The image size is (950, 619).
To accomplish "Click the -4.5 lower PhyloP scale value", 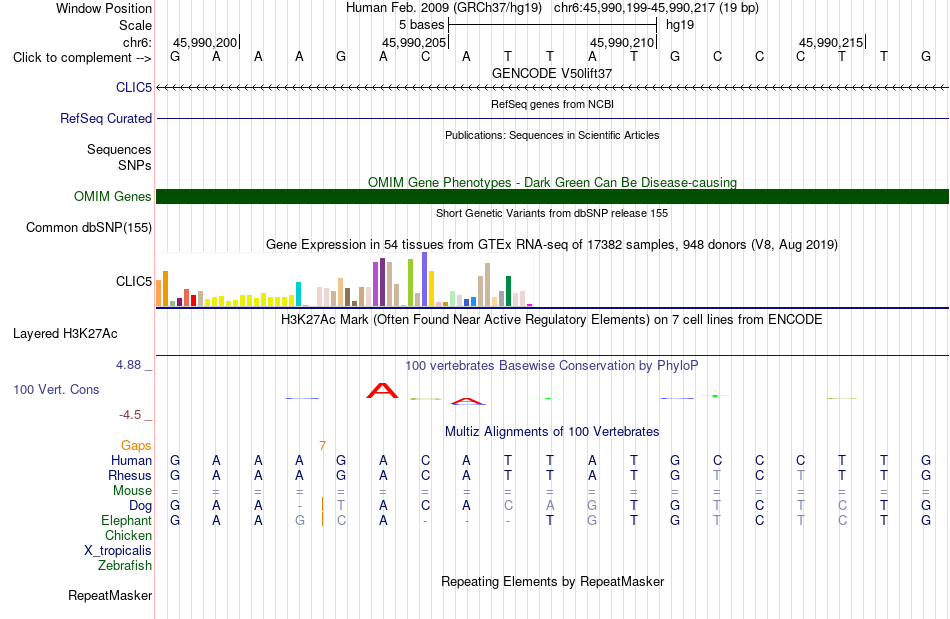I will pyautogui.click(x=130, y=415).
